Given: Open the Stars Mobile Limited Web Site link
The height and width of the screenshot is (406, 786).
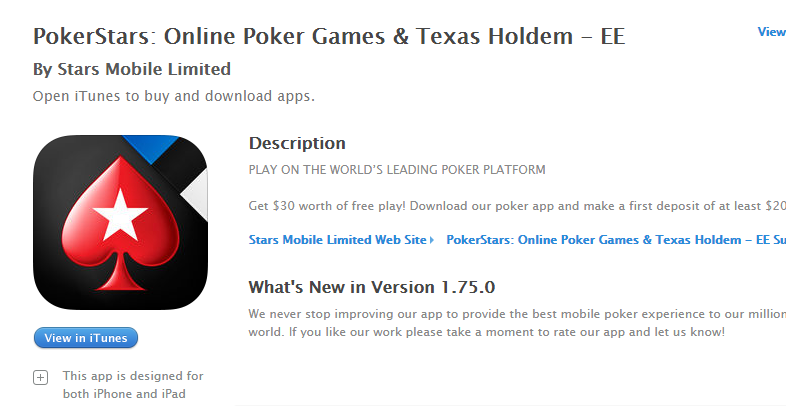Looking at the screenshot, I should (337, 240).
